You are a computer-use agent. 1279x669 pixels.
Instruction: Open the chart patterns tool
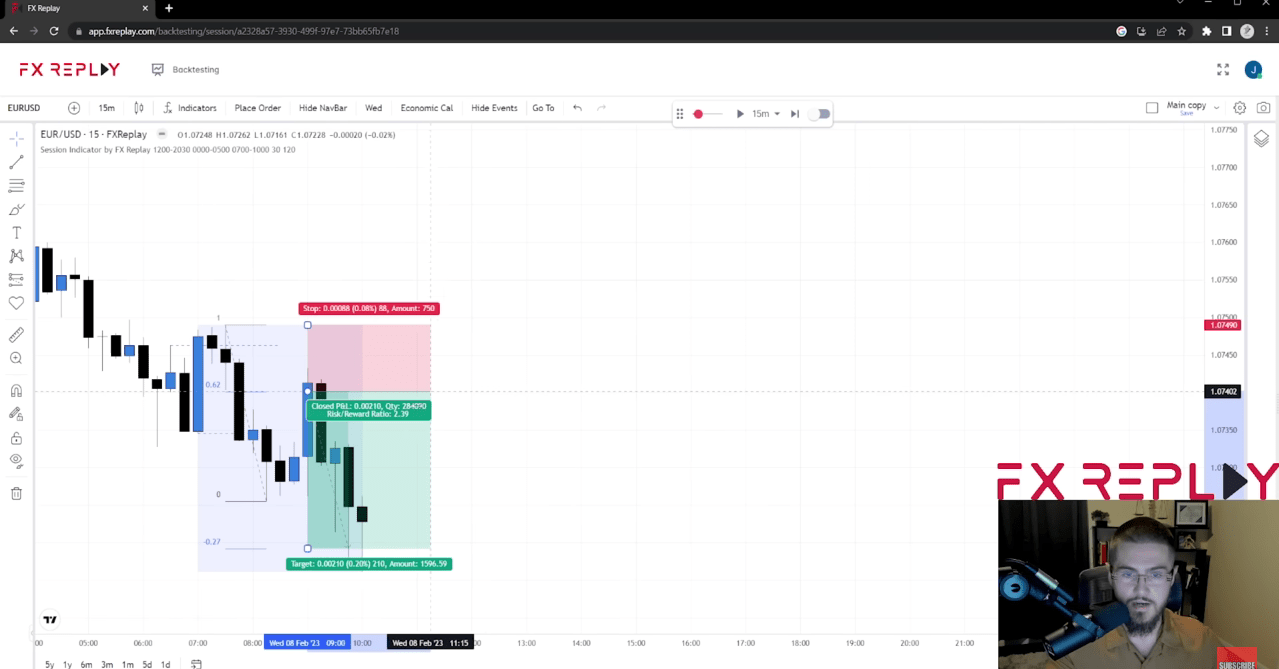pos(16,257)
